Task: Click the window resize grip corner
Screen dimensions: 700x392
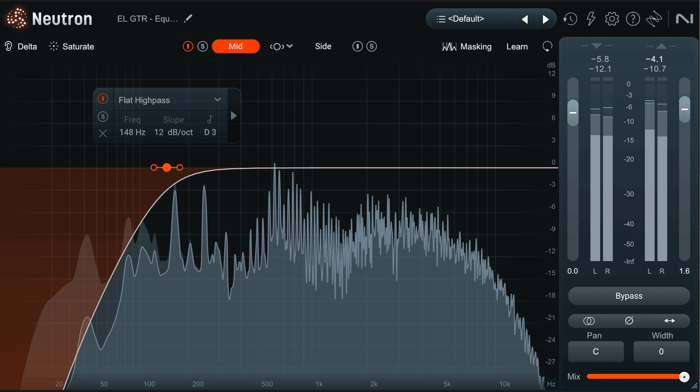Action: click(x=695, y=386)
